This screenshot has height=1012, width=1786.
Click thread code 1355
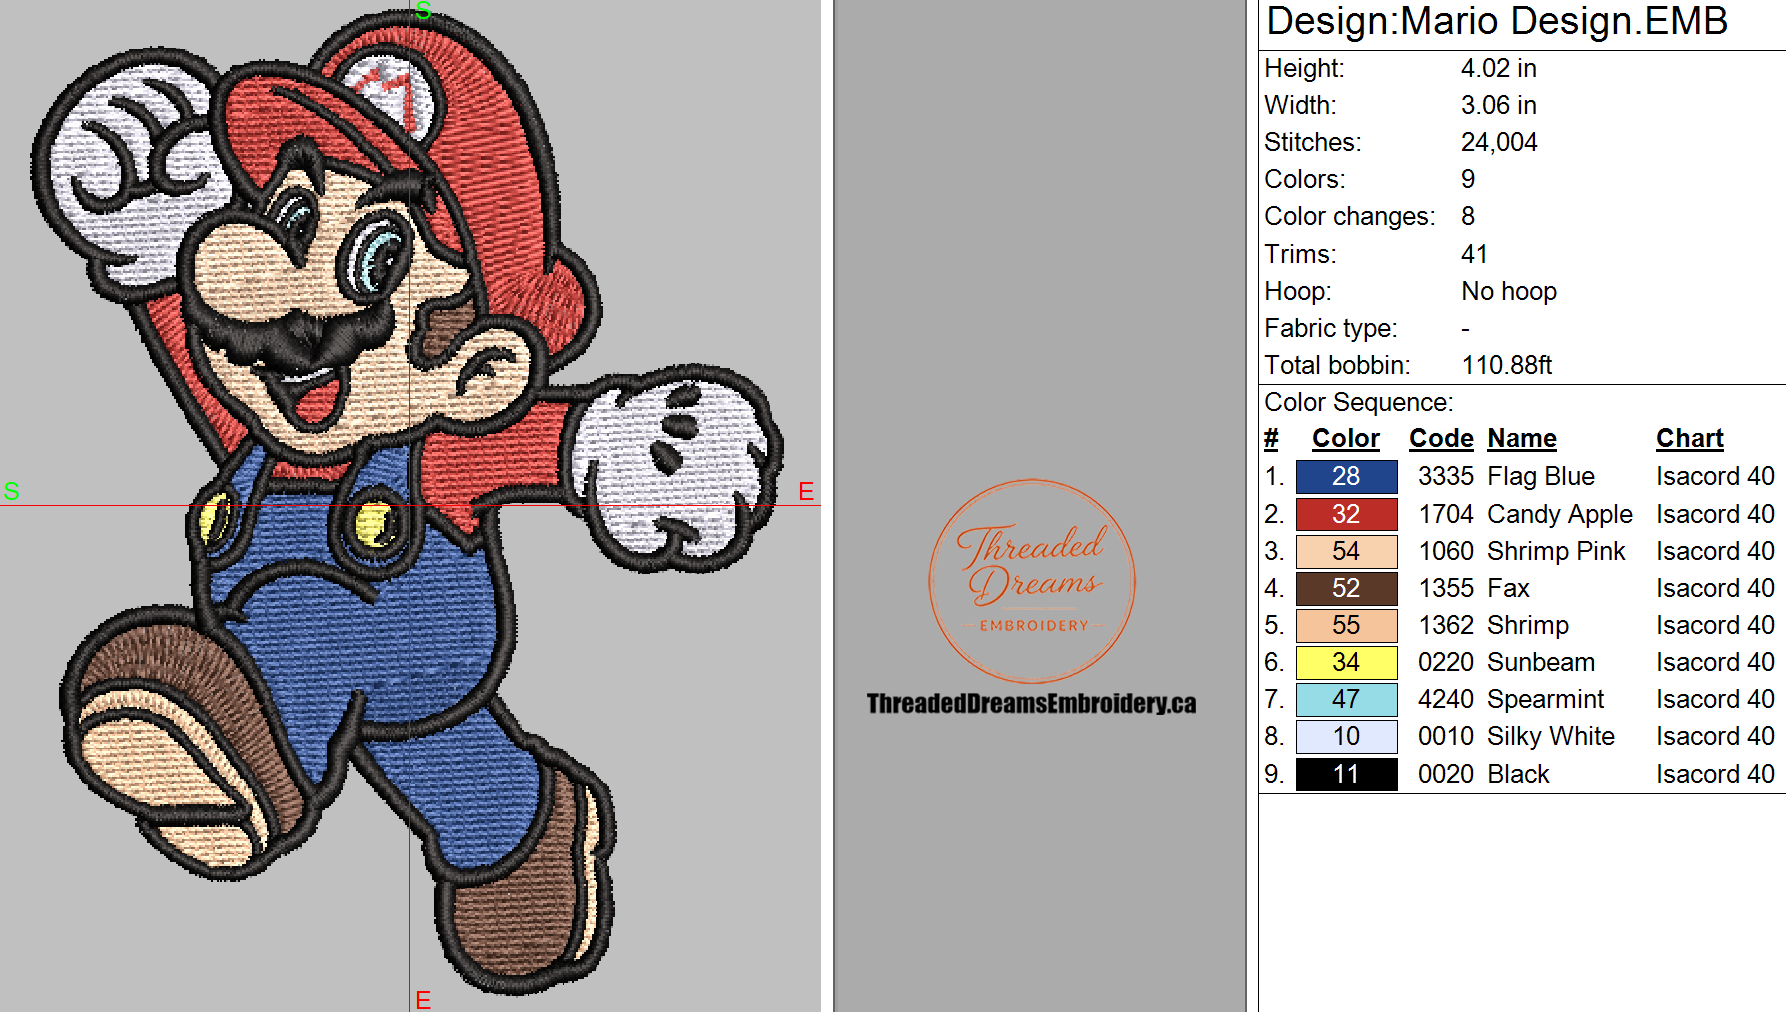[x=1445, y=588]
